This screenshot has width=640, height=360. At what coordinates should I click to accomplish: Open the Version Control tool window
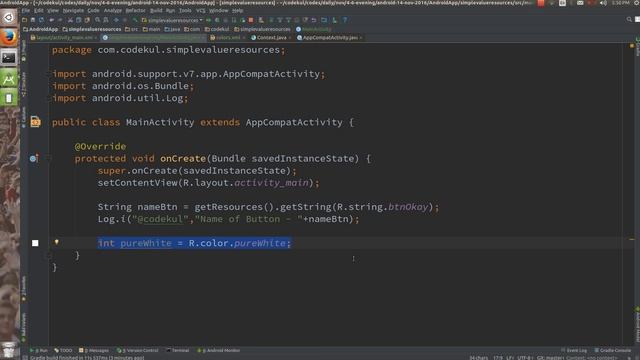pos(138,350)
